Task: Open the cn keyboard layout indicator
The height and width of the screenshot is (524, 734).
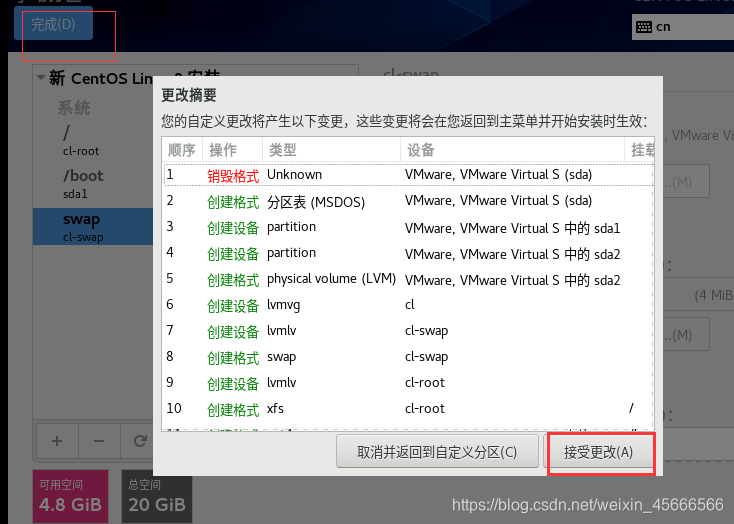Action: [683, 27]
